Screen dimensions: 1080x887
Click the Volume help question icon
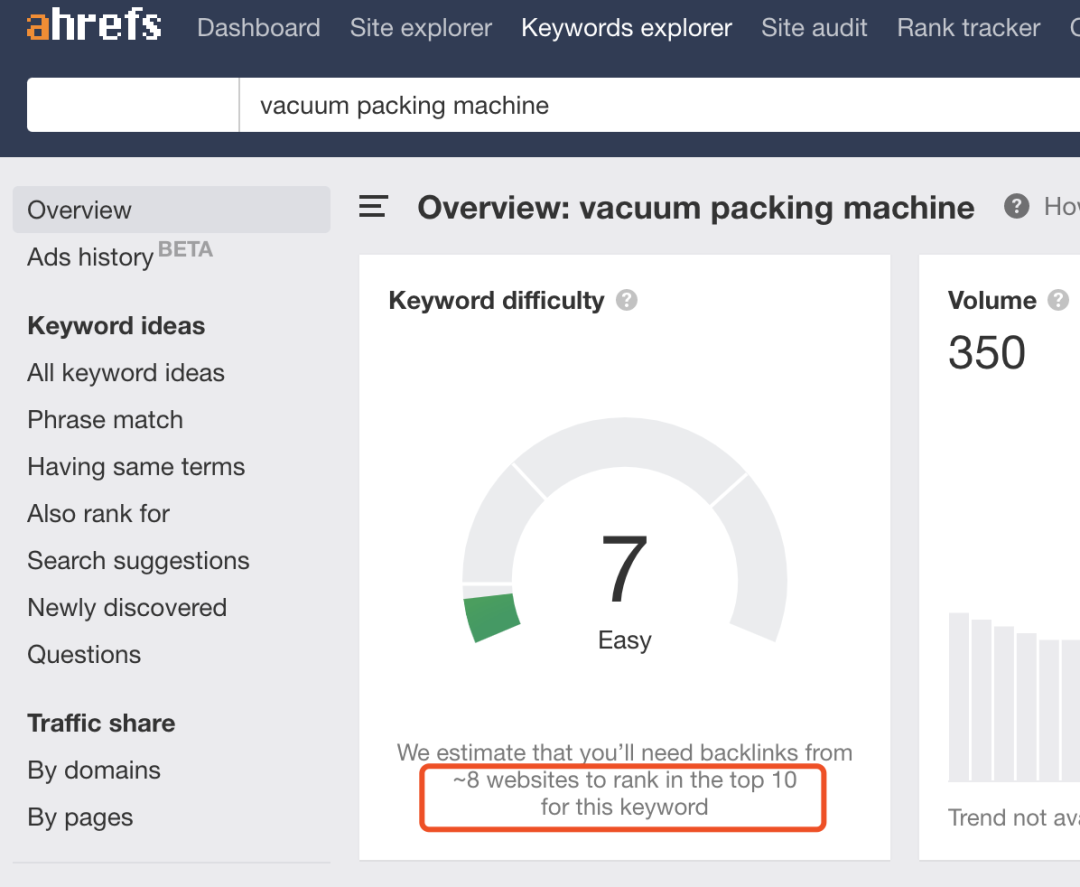pyautogui.click(x=1057, y=300)
